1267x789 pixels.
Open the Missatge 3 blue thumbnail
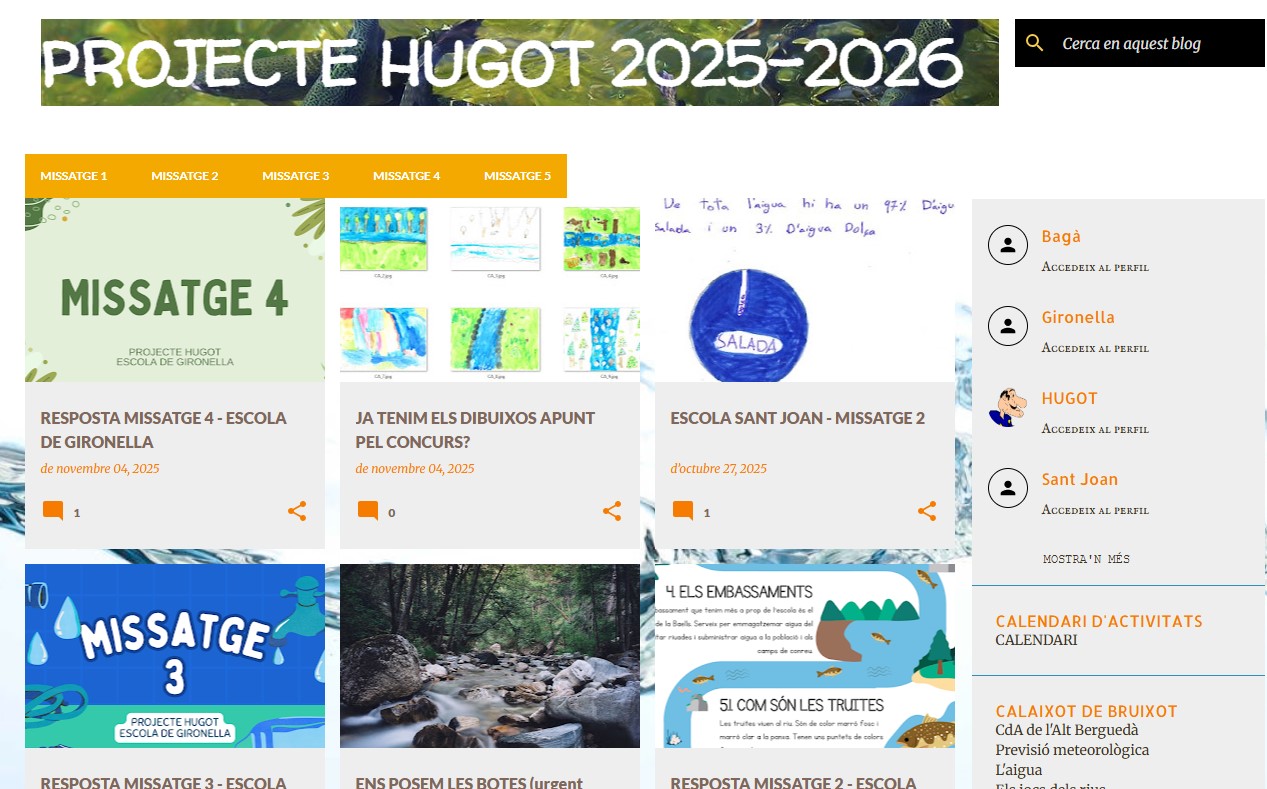point(175,656)
